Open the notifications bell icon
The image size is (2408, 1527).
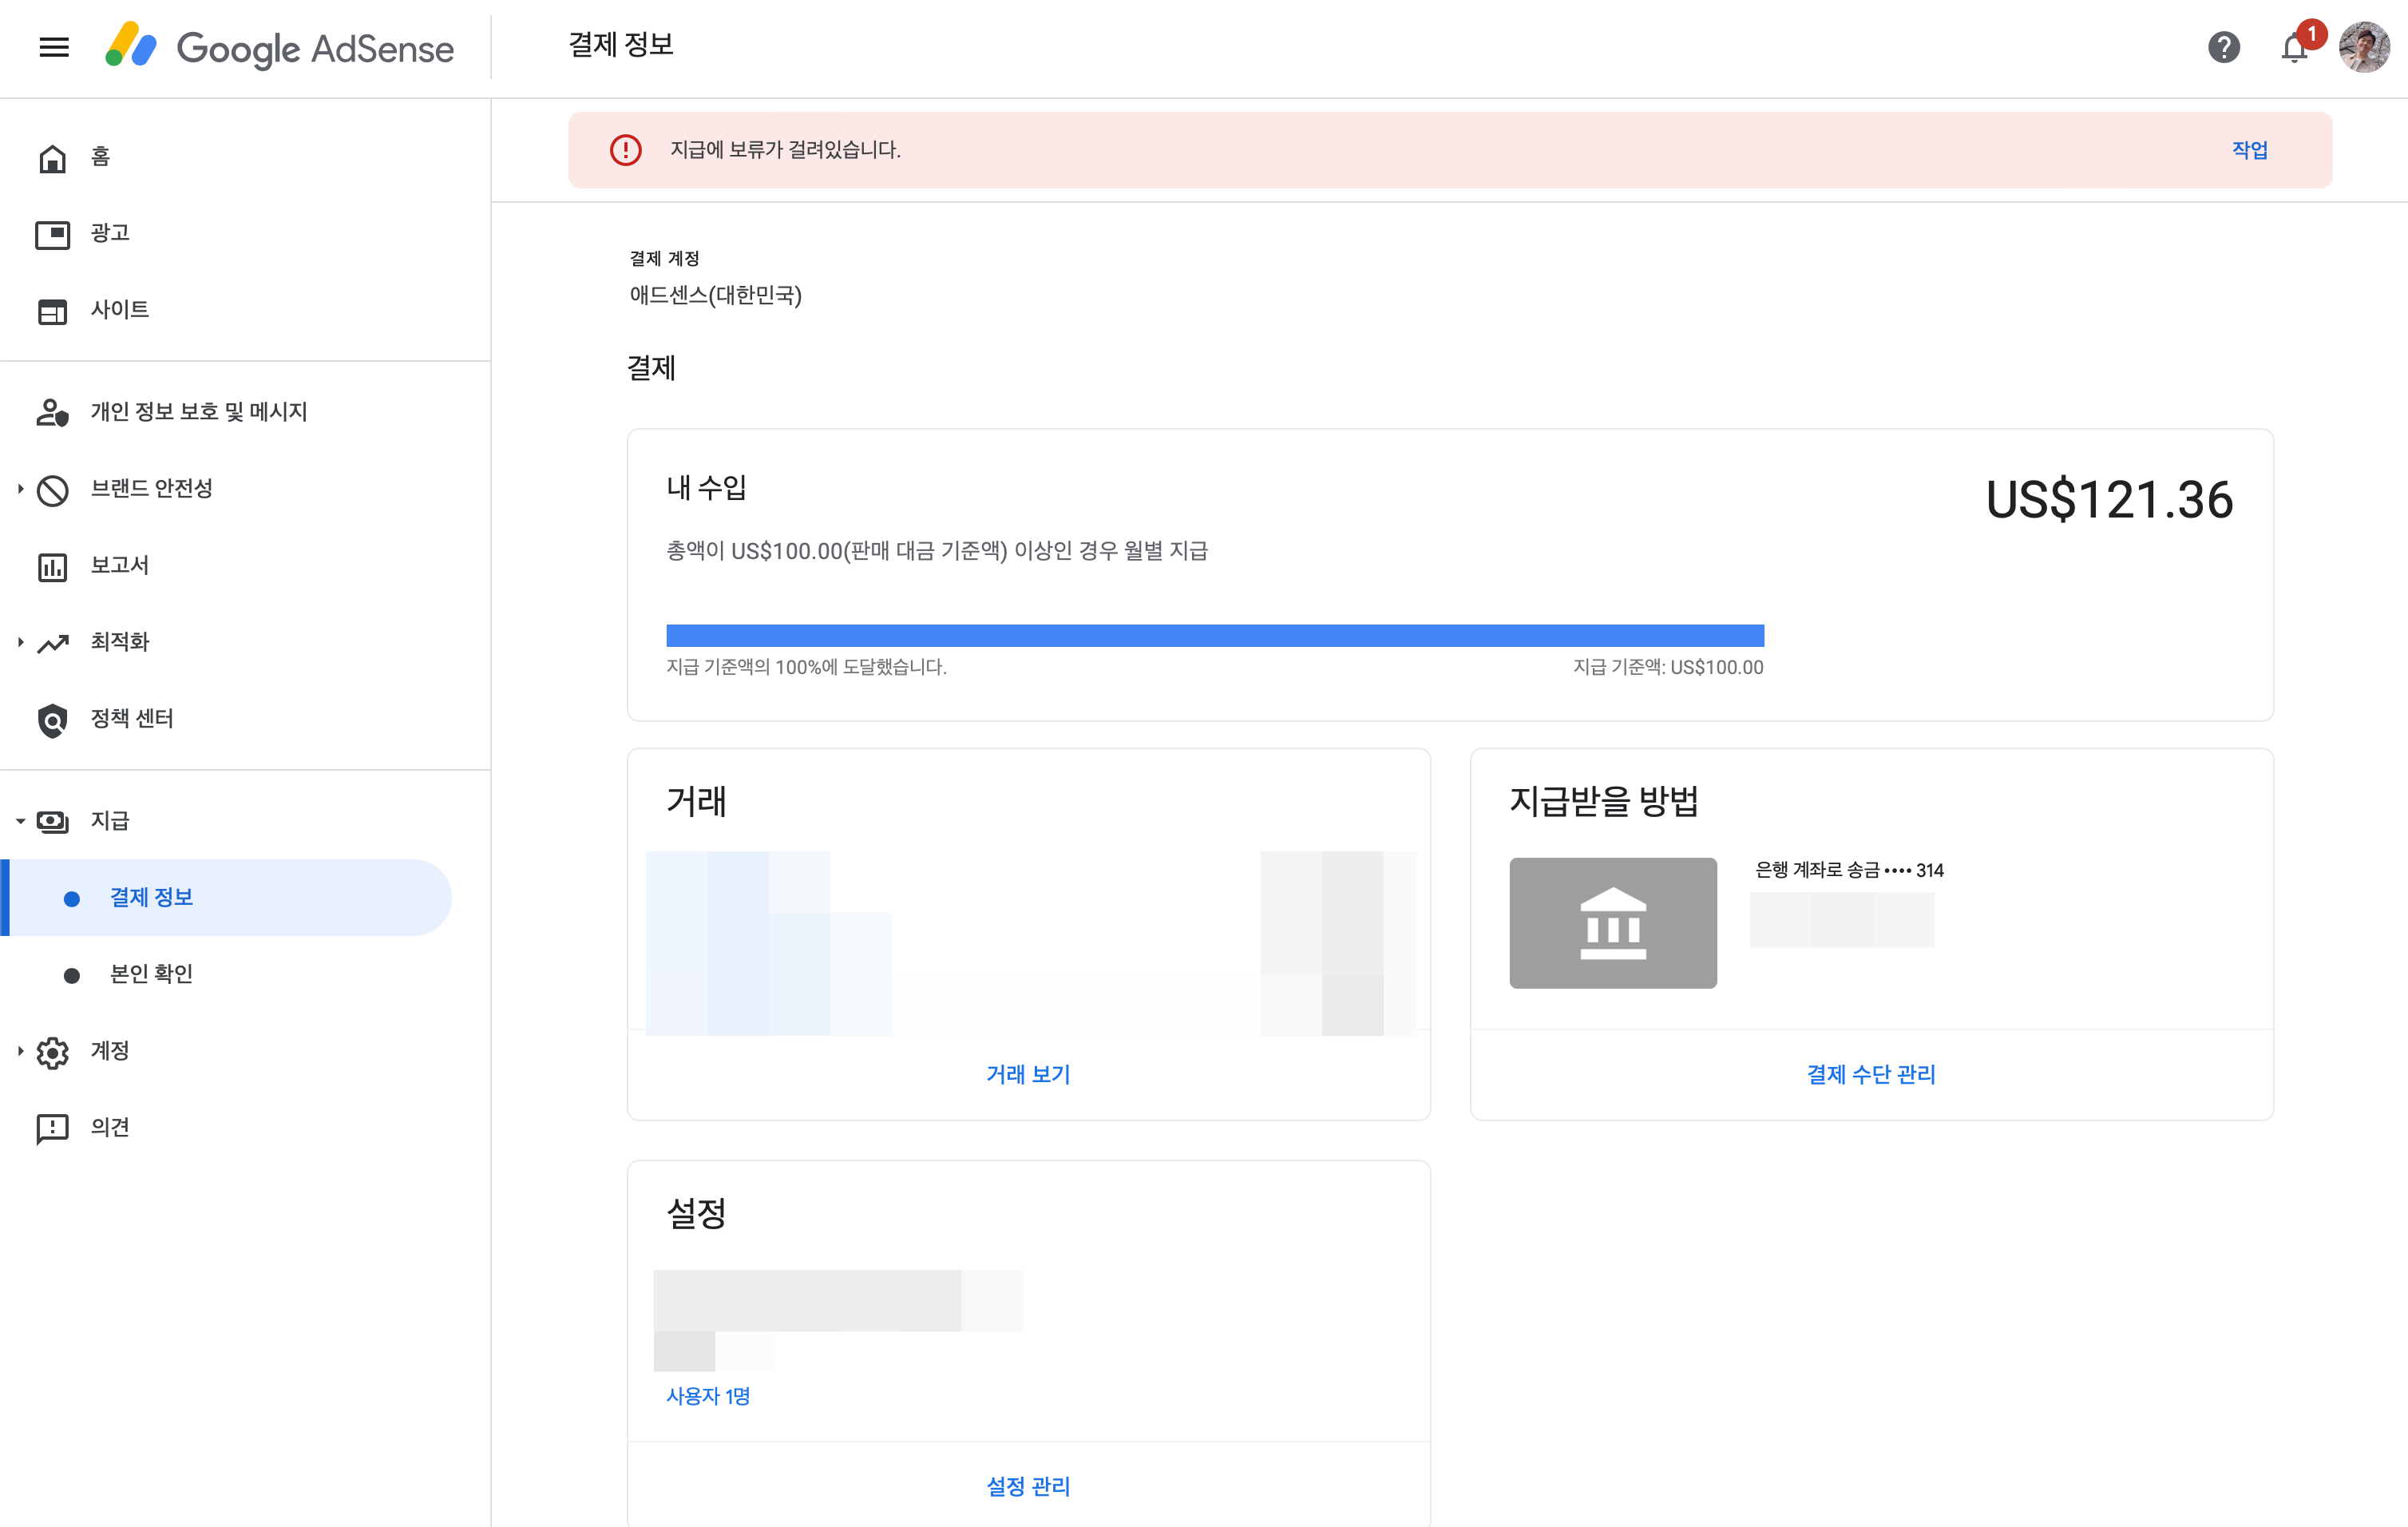pyautogui.click(x=2294, y=48)
